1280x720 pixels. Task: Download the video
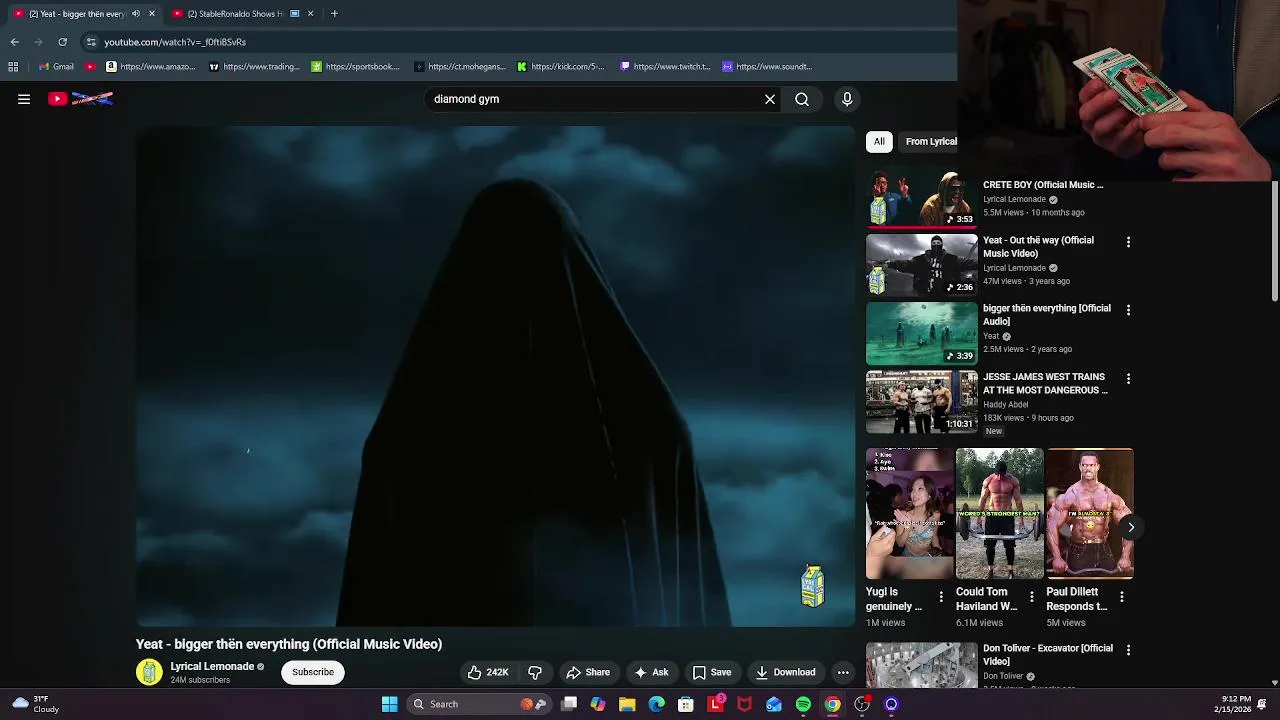tap(785, 672)
